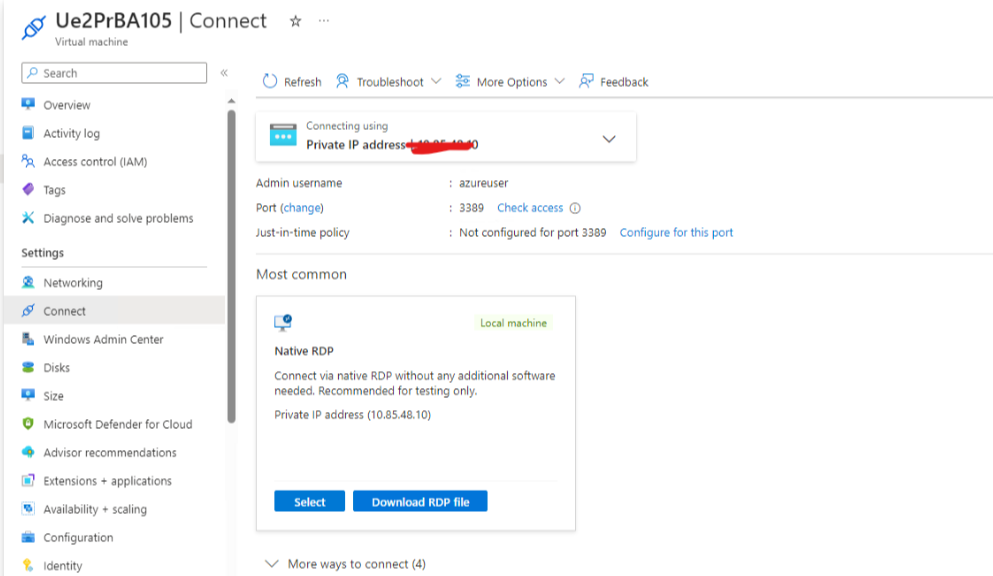Click Configure for this port link

point(676,232)
